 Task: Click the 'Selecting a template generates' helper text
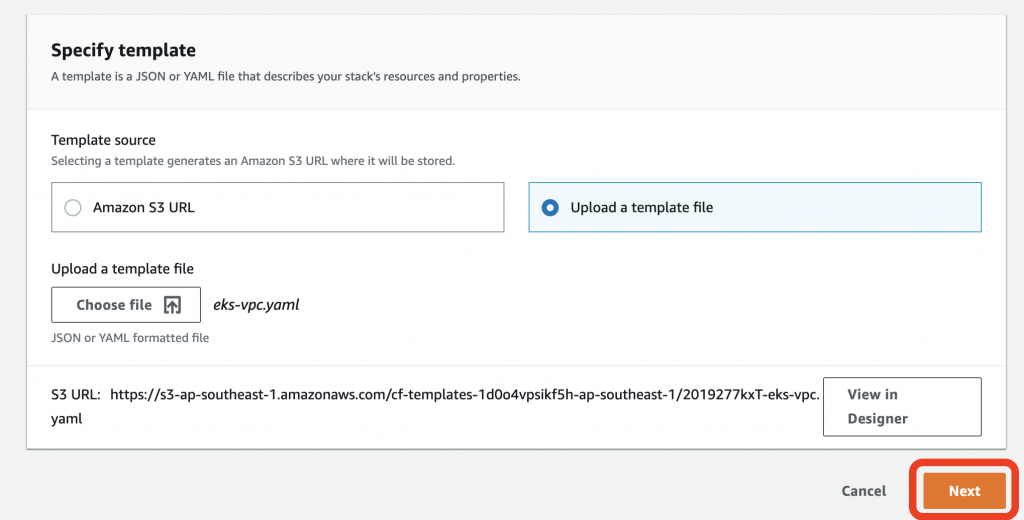[253, 161]
